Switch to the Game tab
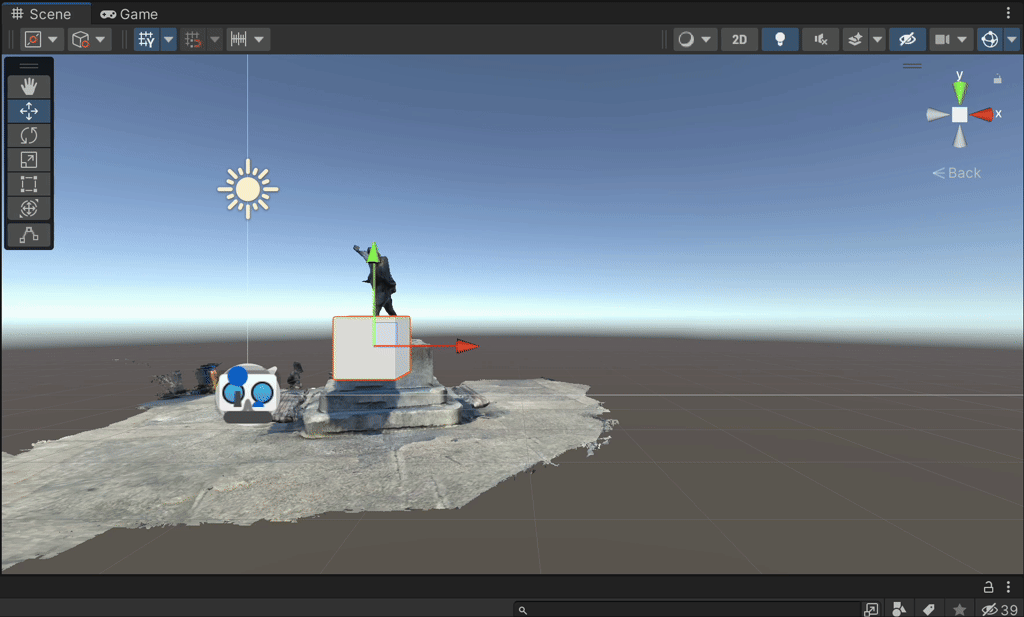Viewport: 1024px width, 617px height. coord(128,13)
